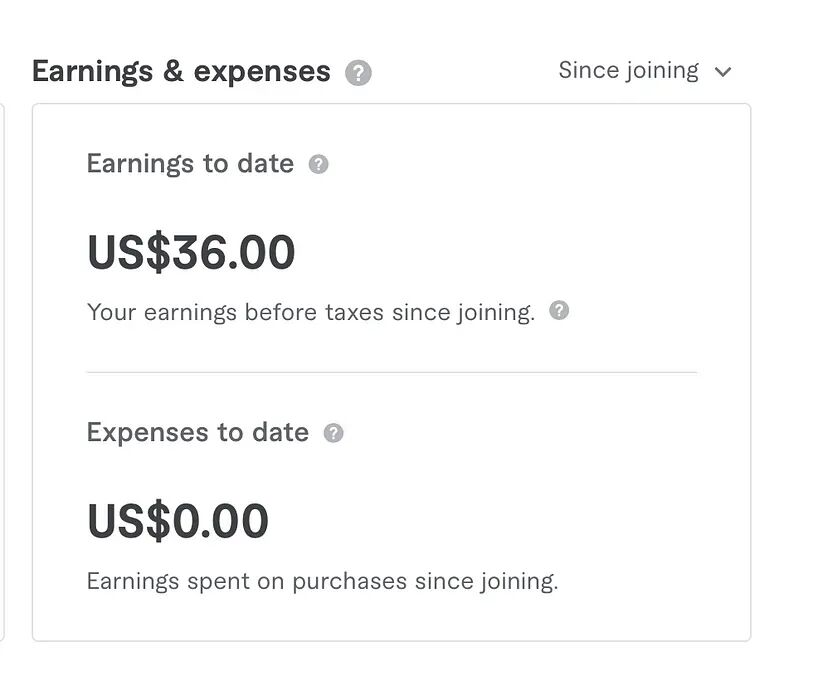Click the Earnings to date label

pos(190,164)
